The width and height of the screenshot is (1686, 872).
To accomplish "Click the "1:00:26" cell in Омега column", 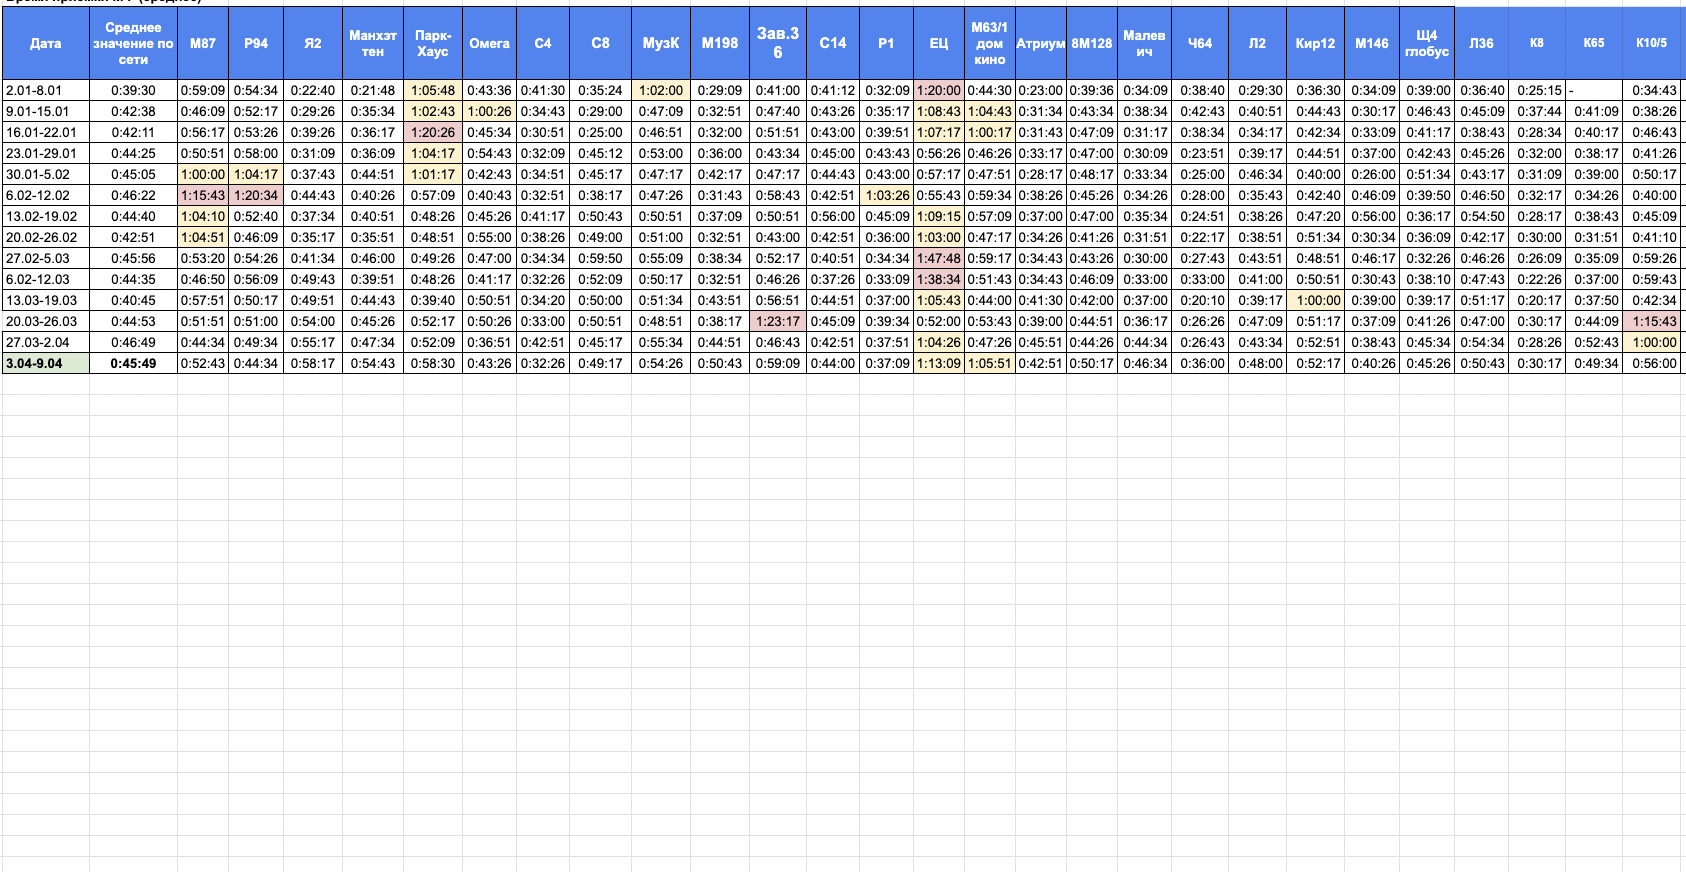I will [490, 111].
